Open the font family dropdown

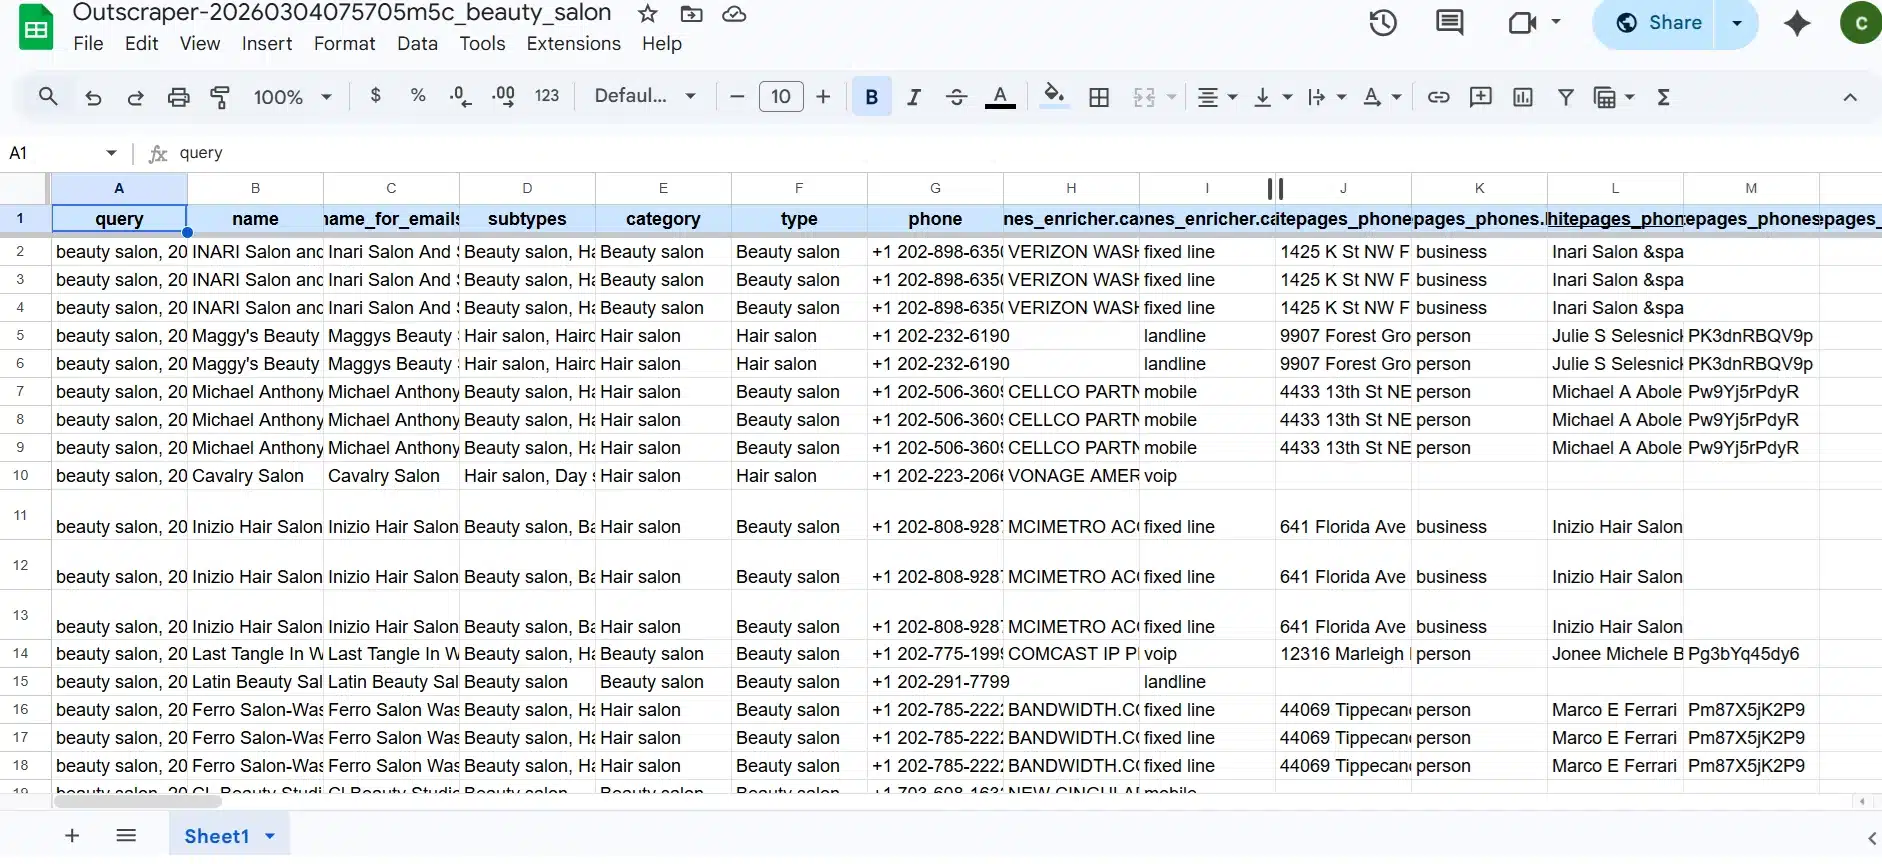645,97
